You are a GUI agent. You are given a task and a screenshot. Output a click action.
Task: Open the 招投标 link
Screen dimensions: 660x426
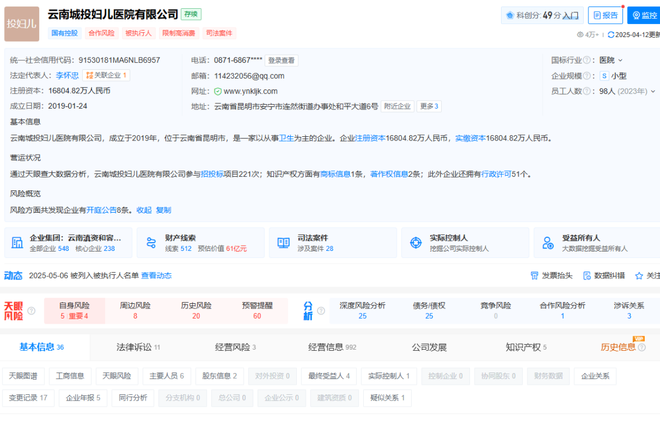[x=212, y=174]
